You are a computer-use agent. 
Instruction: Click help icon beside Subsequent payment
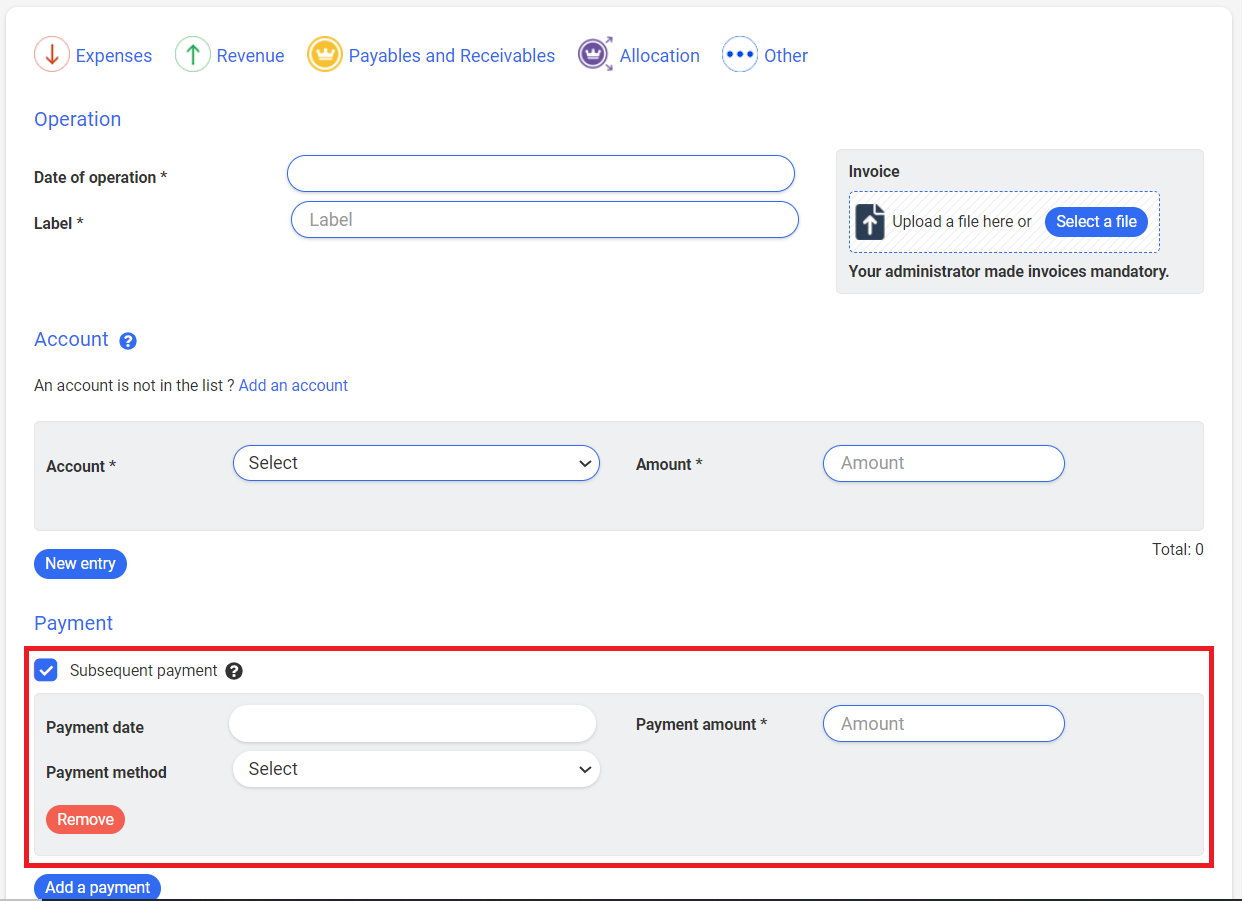[234, 671]
